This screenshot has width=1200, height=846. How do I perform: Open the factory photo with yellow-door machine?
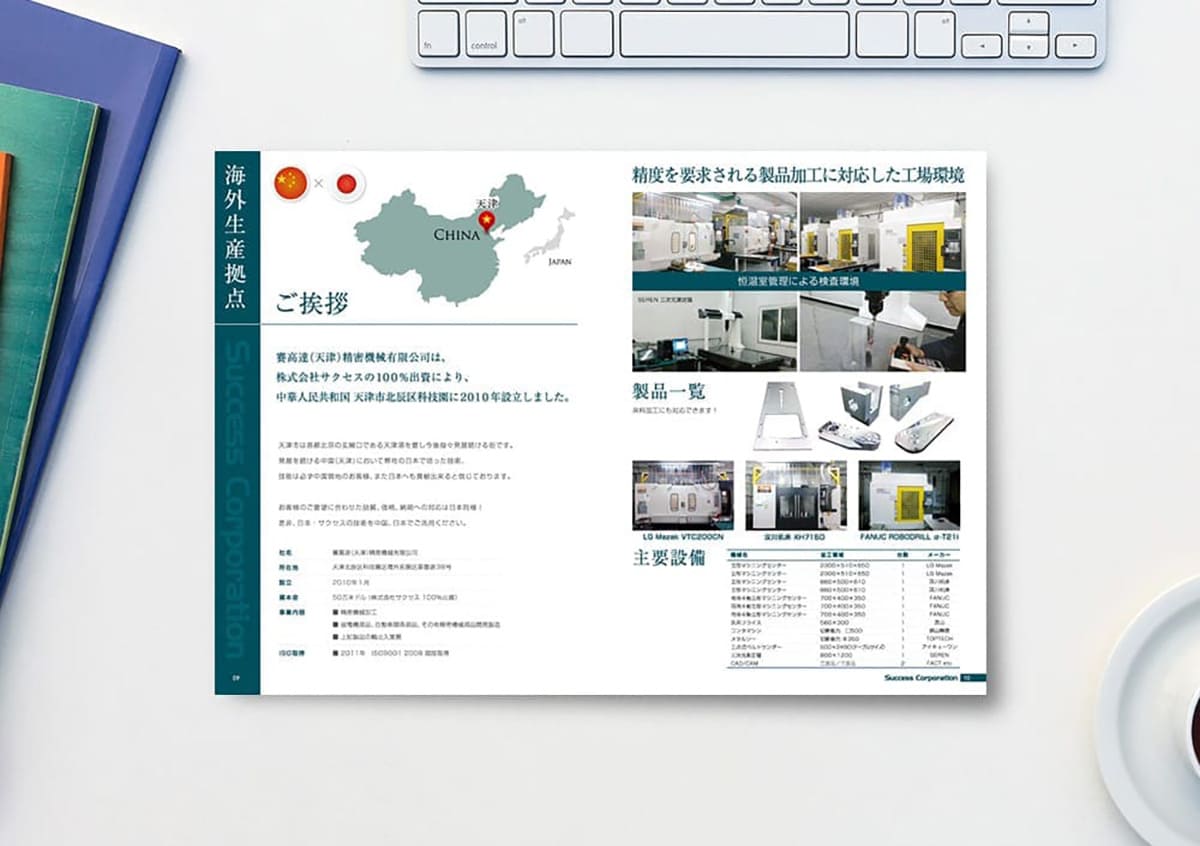(883, 231)
